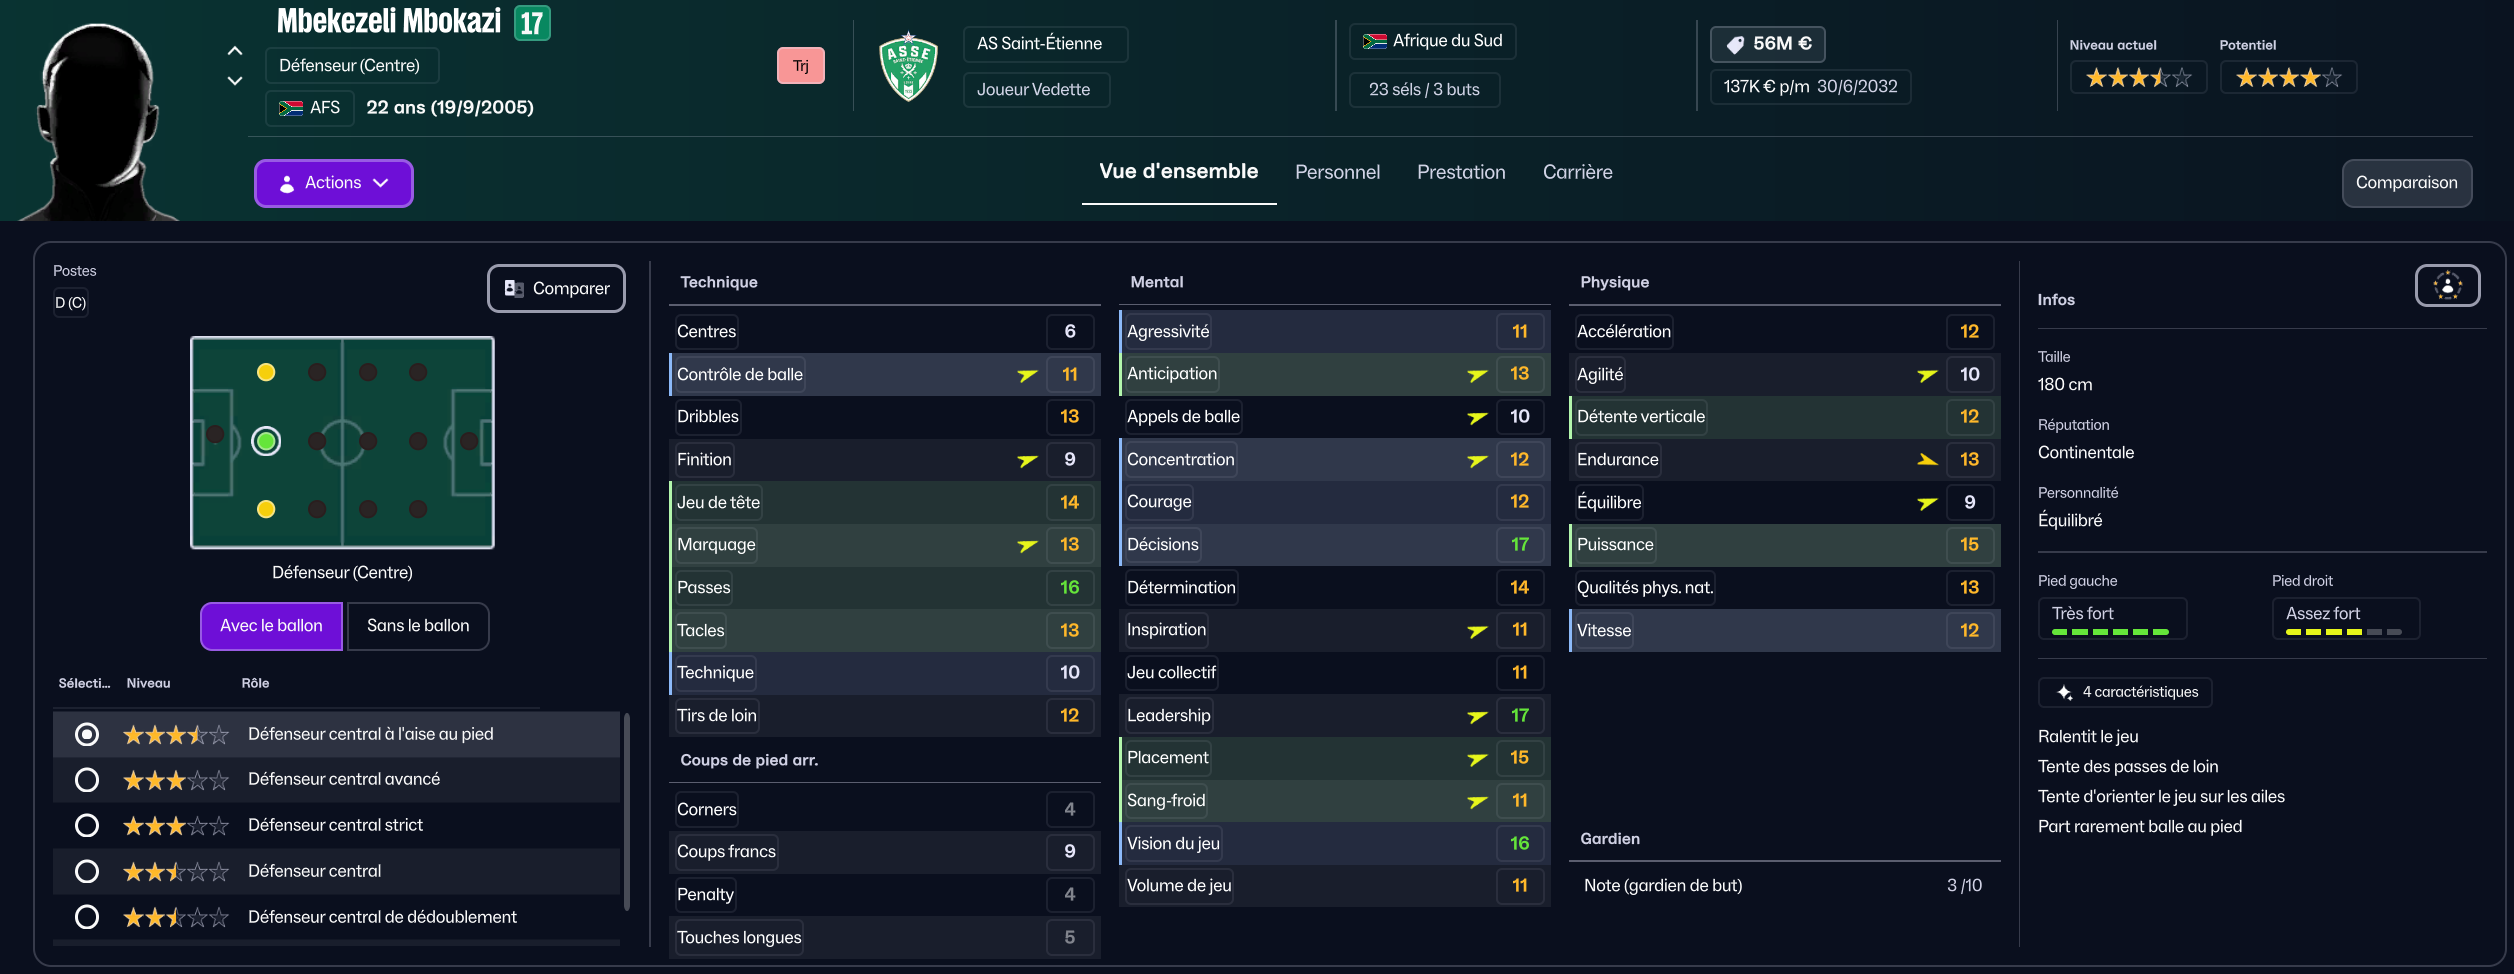Viewport: 2514px width, 974px height.
Task: Click the AS Saint-Étienne club crest
Action: [908, 67]
